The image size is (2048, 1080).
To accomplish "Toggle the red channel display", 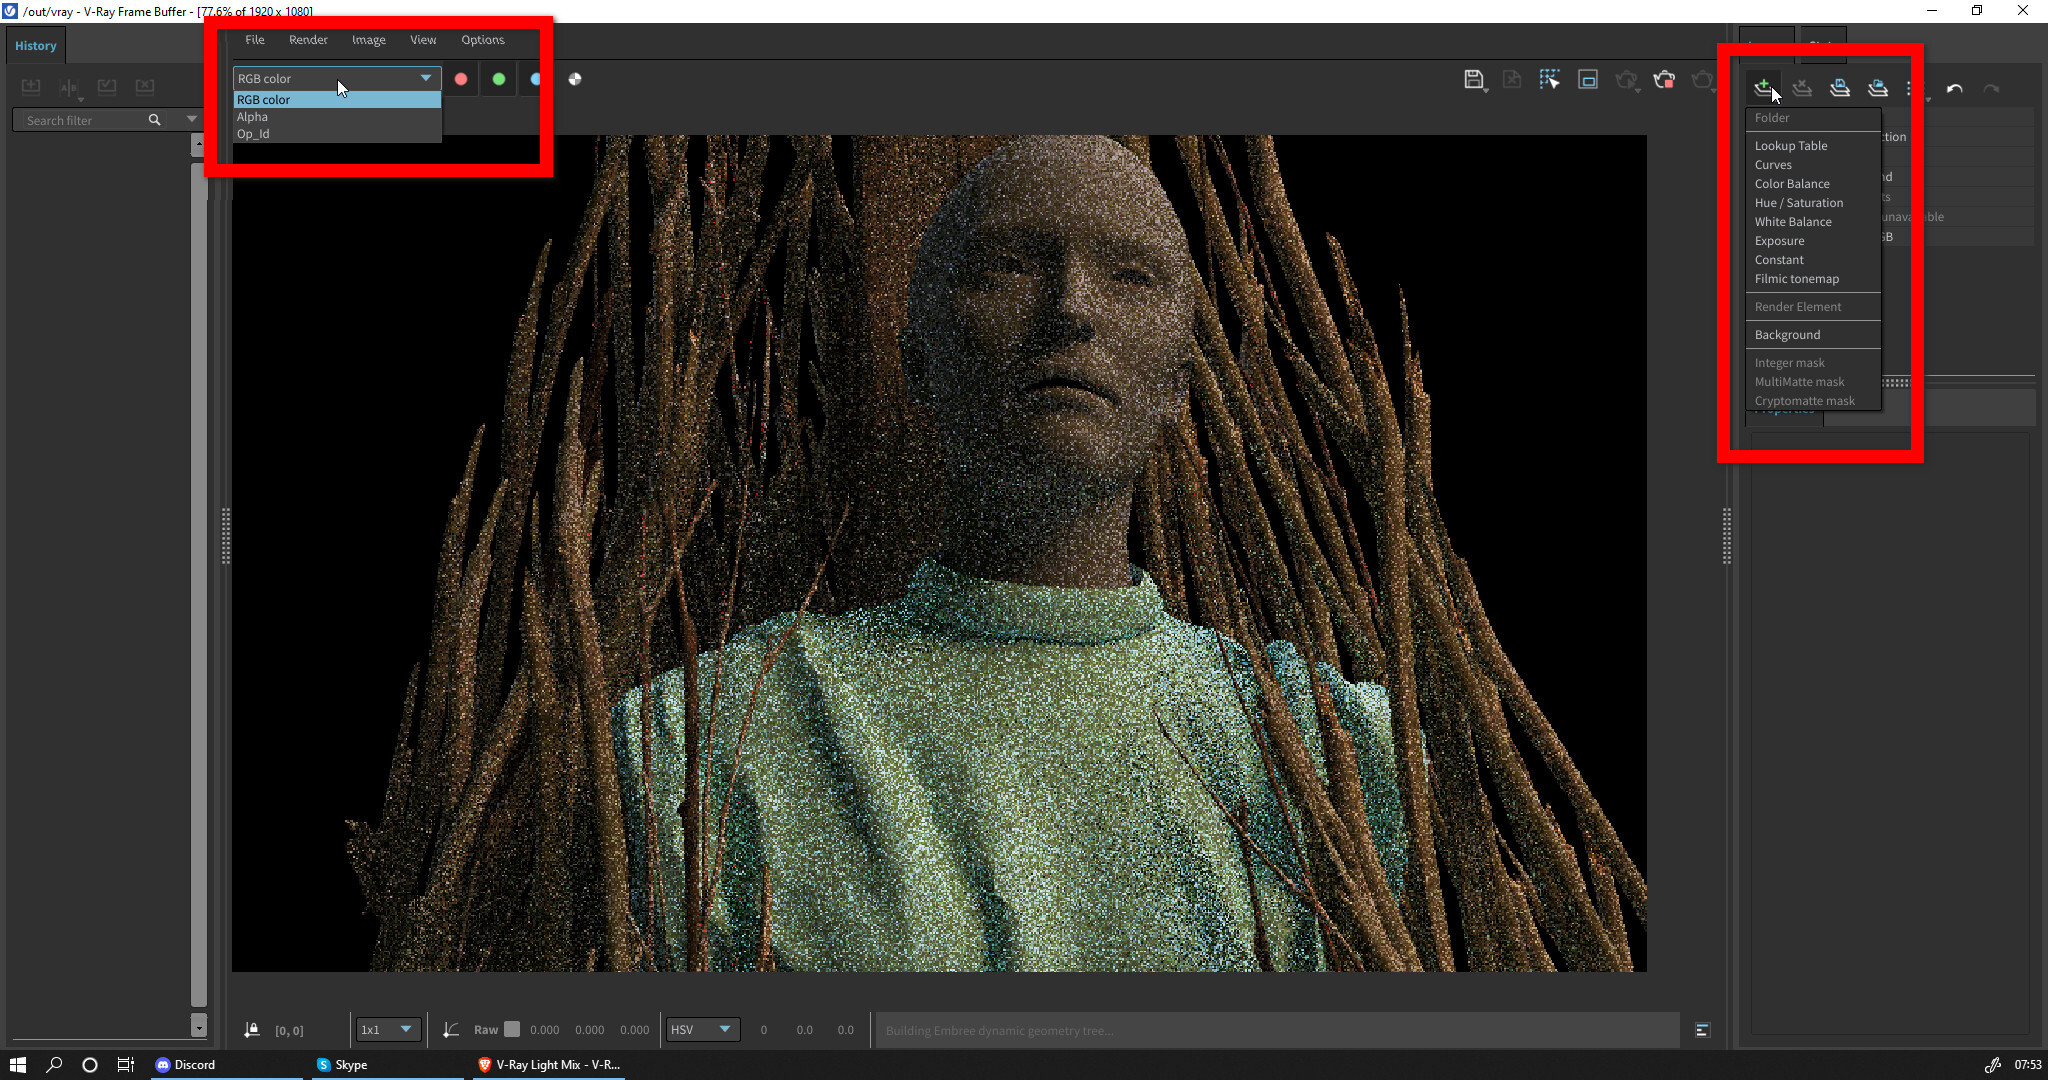I will (x=461, y=79).
